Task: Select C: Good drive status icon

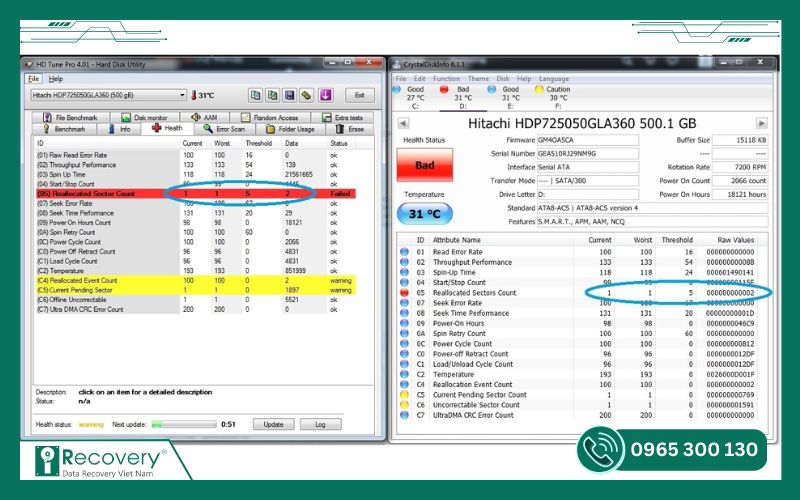Action: [397, 90]
